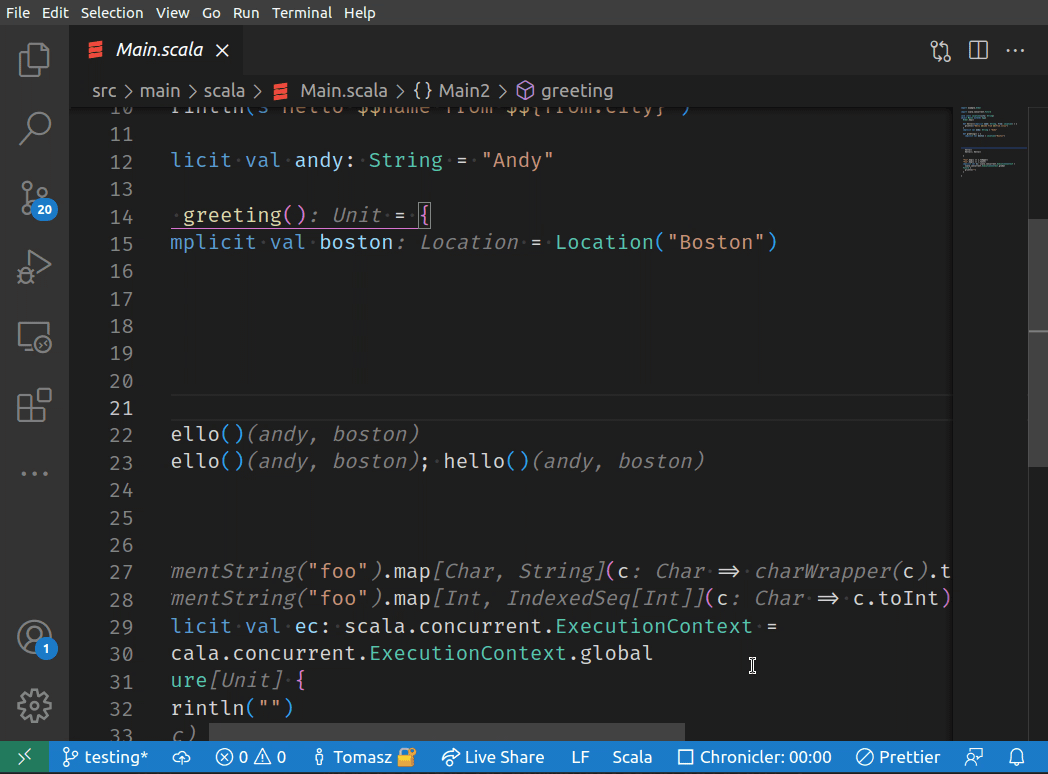This screenshot has height=774, width=1048.
Task: Open the Run menu
Action: [246, 13]
